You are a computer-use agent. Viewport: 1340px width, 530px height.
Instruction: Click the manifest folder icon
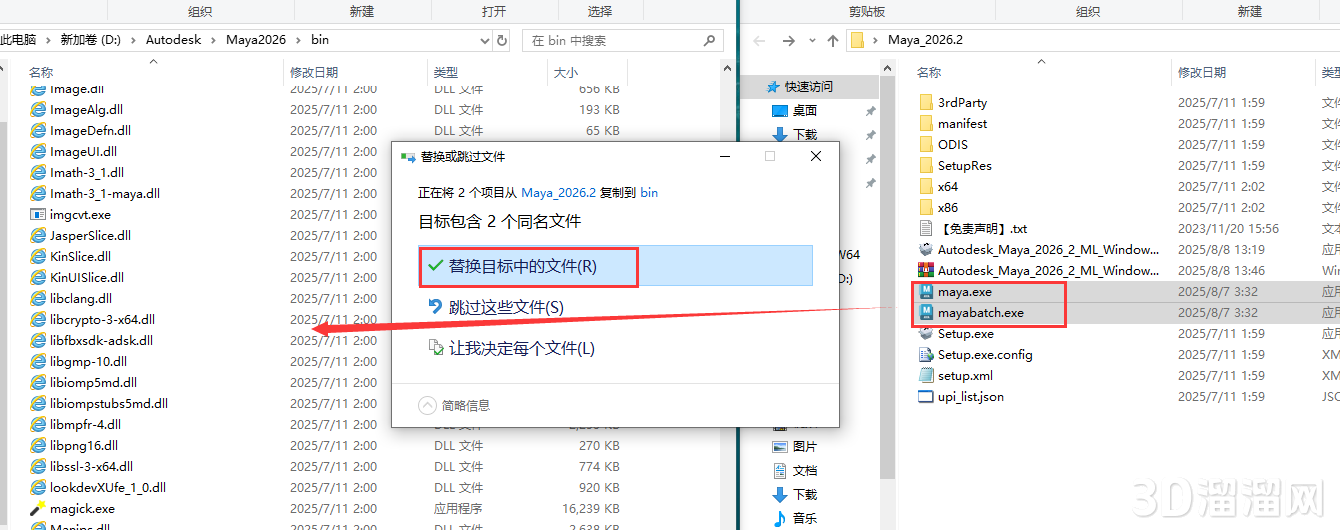pos(926,124)
